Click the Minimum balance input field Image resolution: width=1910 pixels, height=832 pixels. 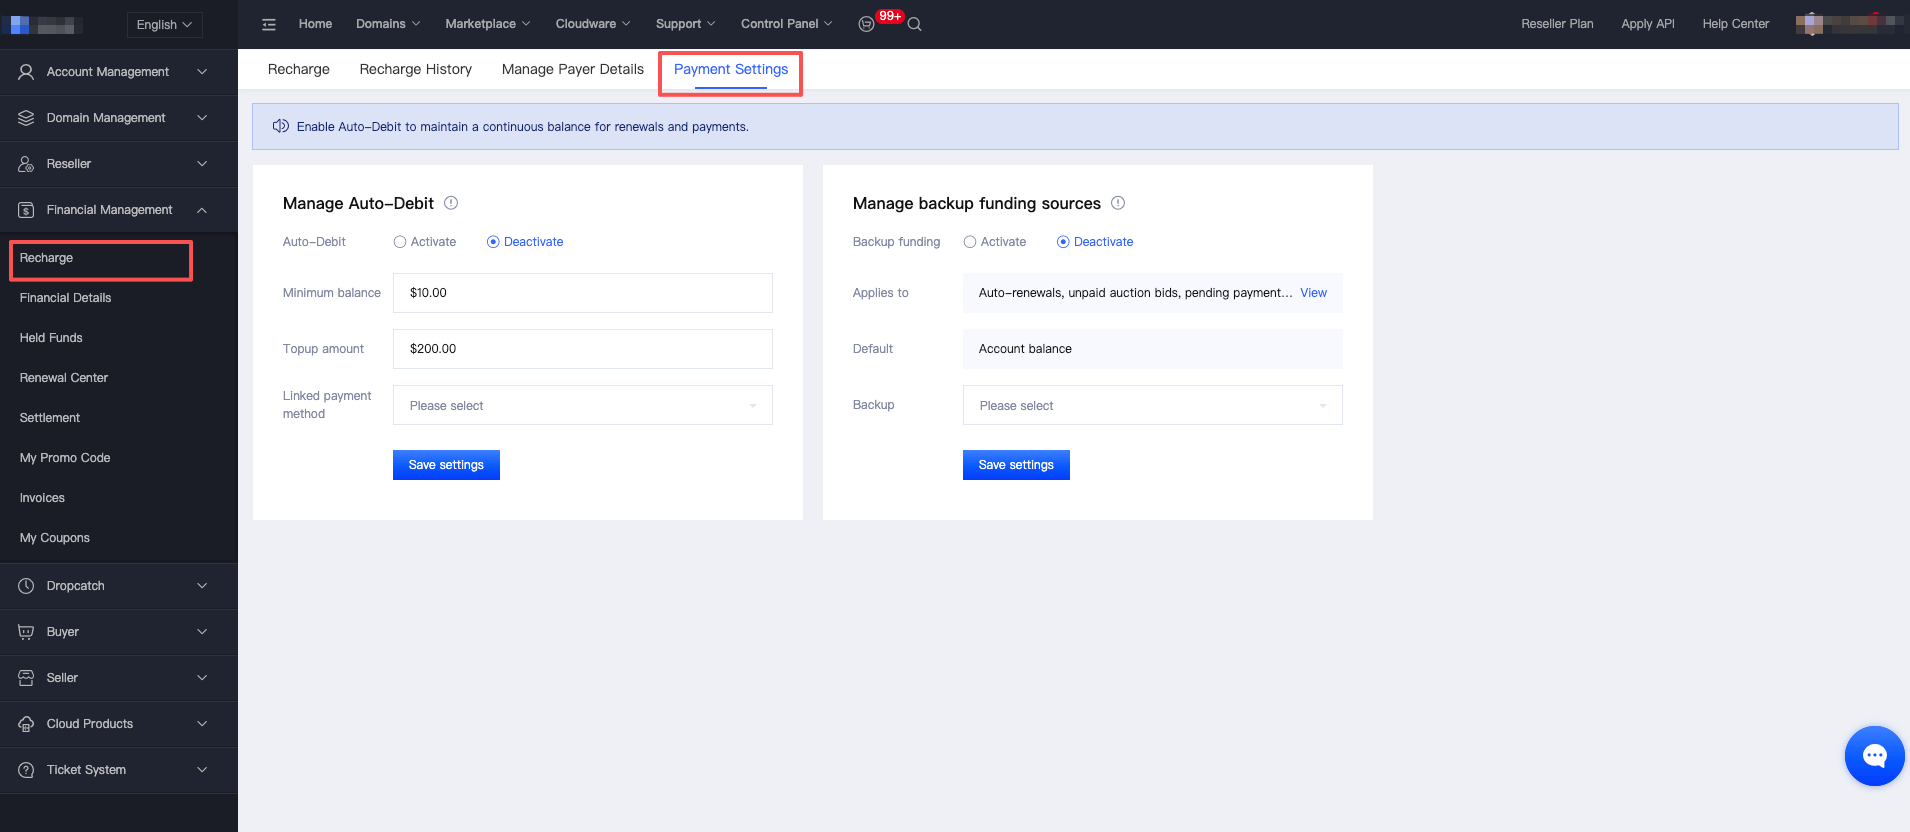click(x=582, y=293)
